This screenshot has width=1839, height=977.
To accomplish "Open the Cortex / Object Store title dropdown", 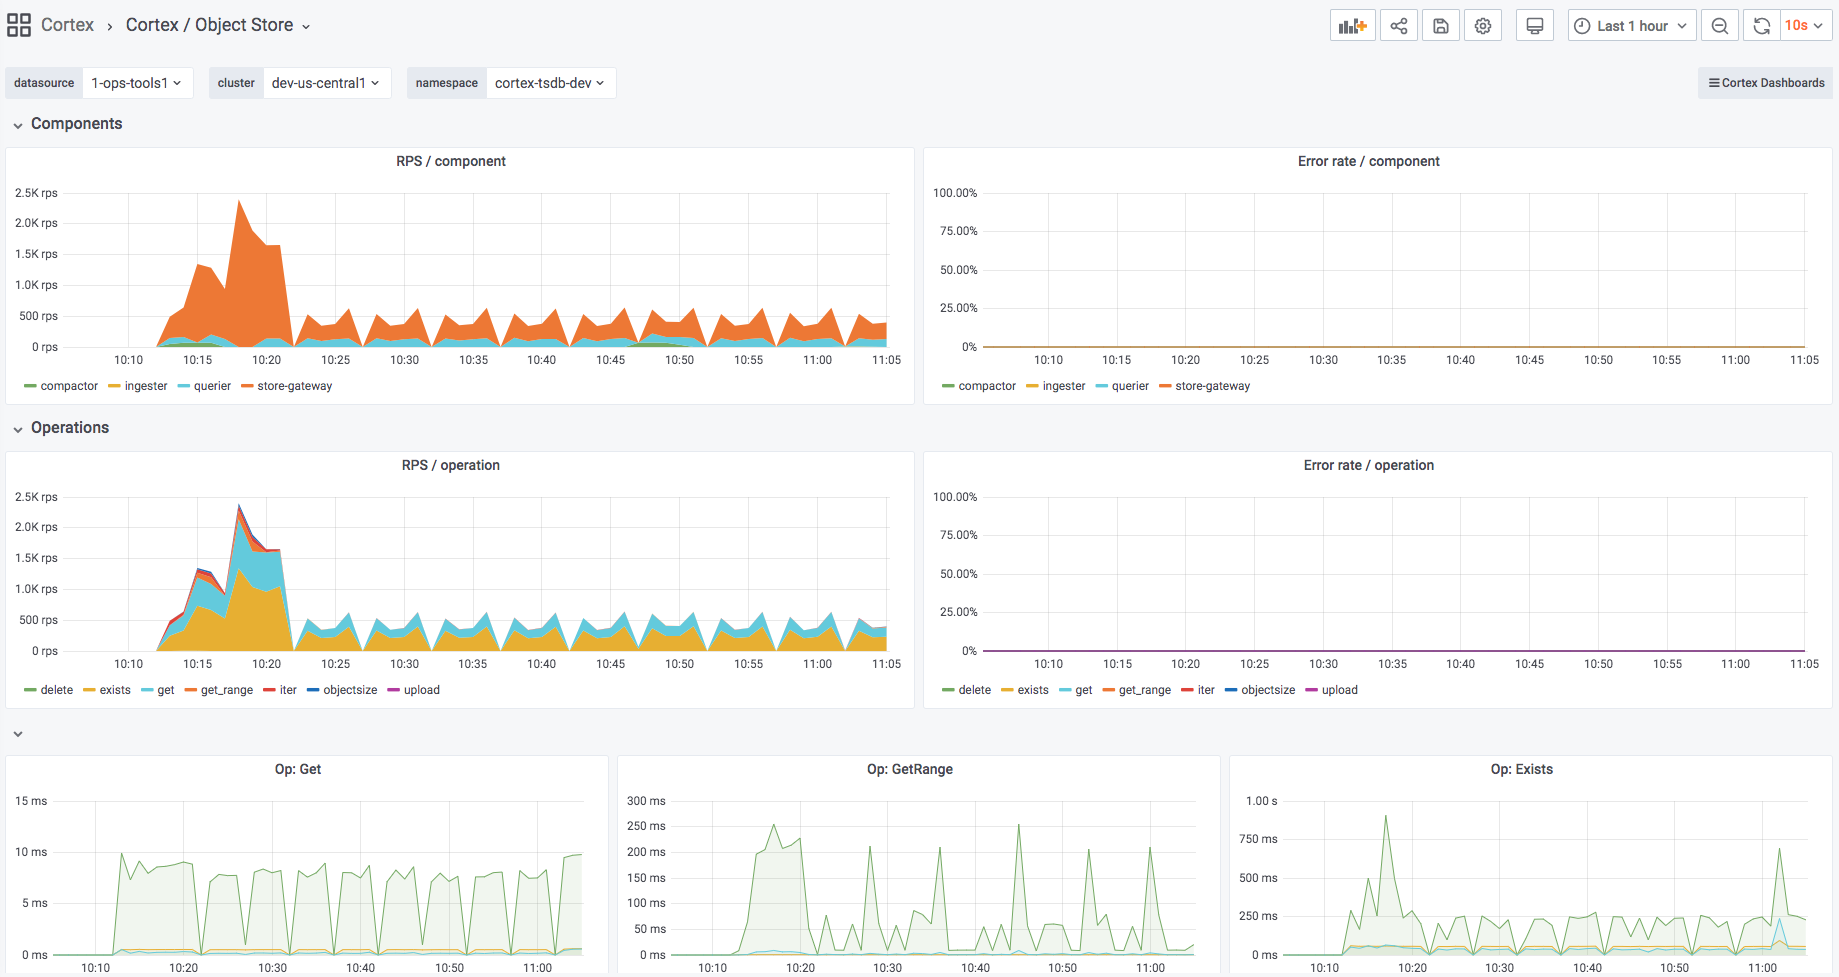I will (x=218, y=25).
